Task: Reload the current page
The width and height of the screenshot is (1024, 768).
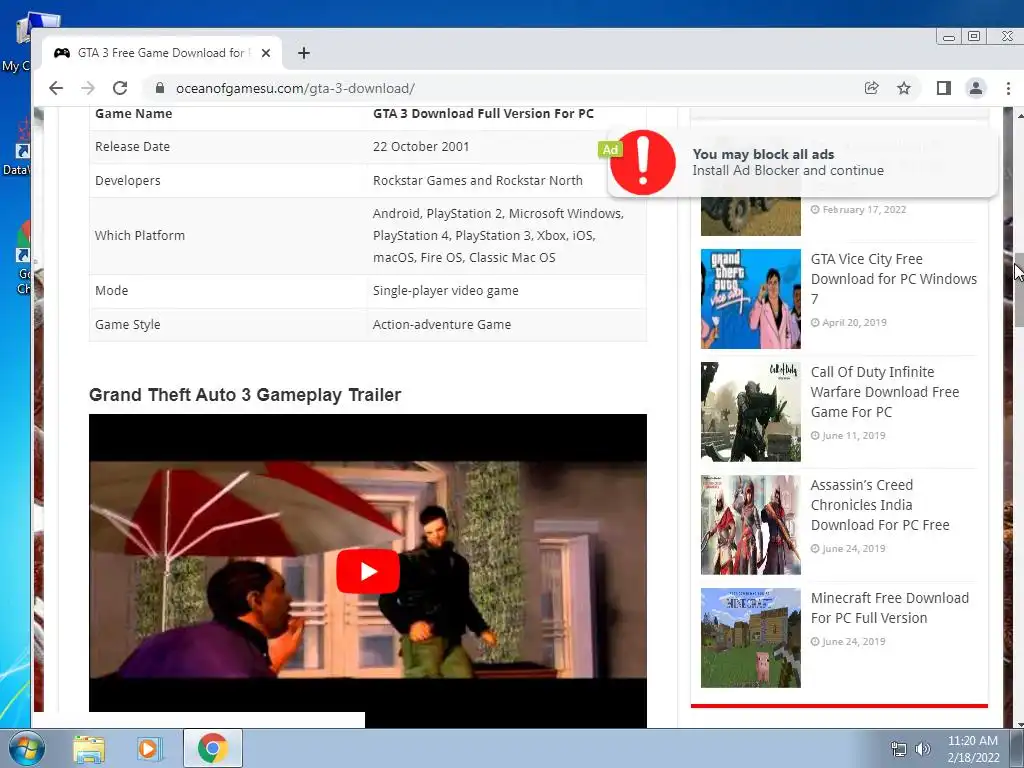Action: click(x=120, y=88)
